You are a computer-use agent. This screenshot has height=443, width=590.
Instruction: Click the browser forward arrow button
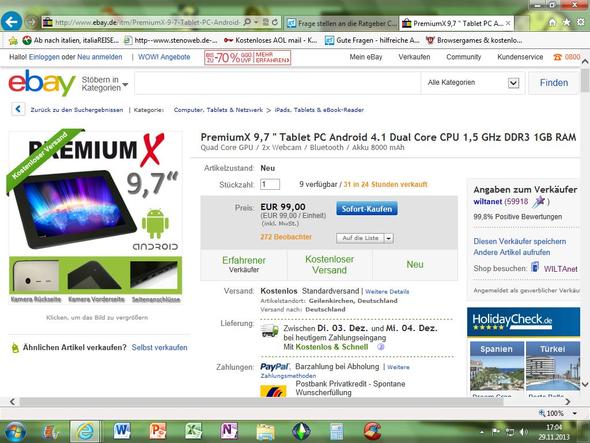32,22
